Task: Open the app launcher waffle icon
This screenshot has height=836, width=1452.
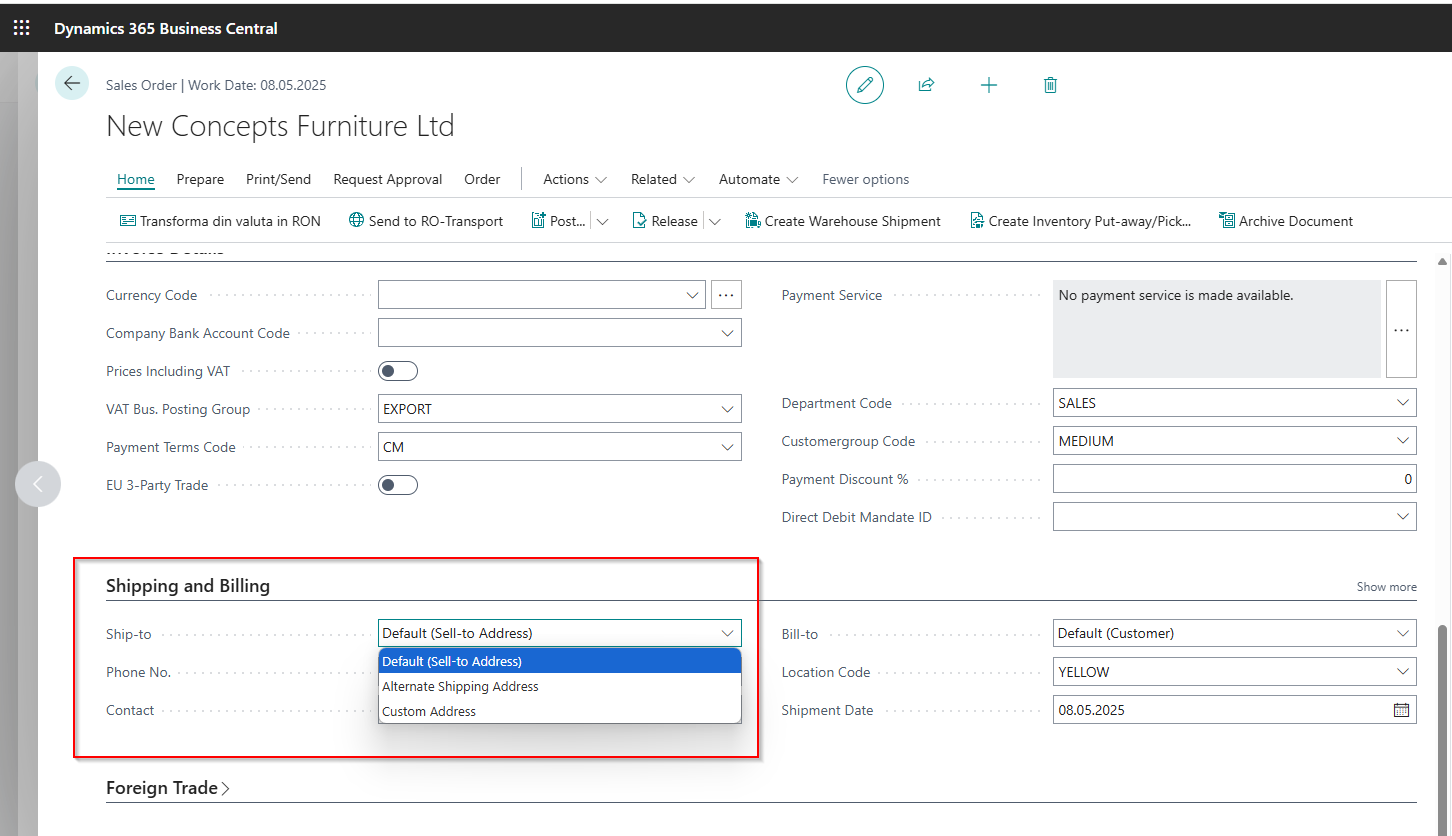Action: [x=21, y=28]
